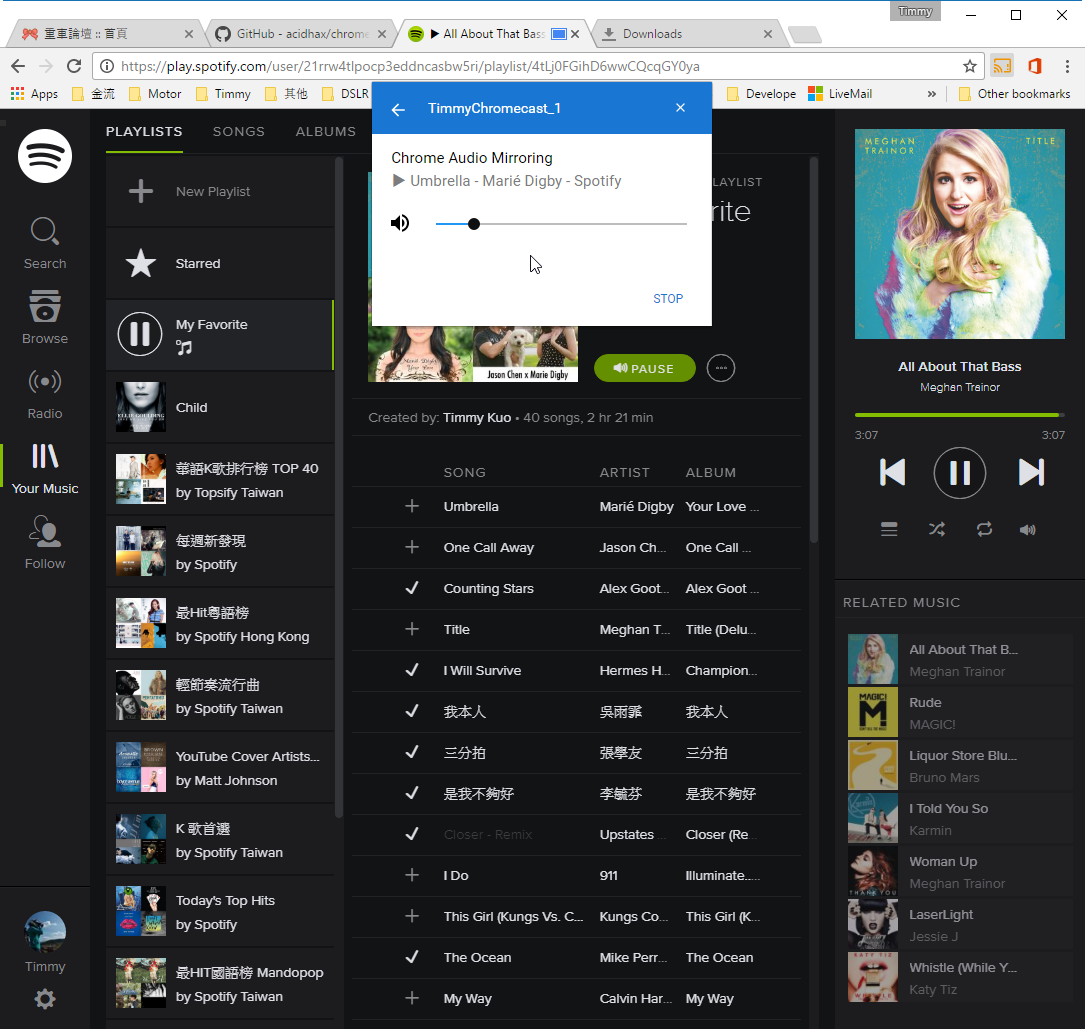Open settings gear below Timmy

click(x=45, y=999)
